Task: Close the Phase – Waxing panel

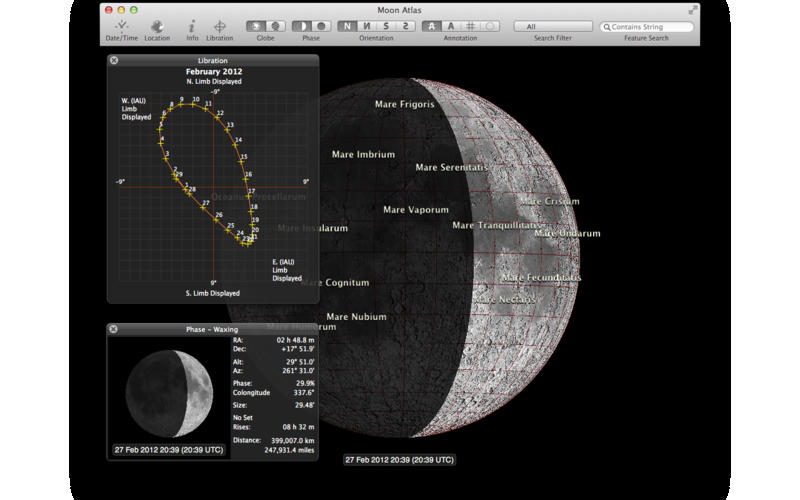Action: pos(113,329)
